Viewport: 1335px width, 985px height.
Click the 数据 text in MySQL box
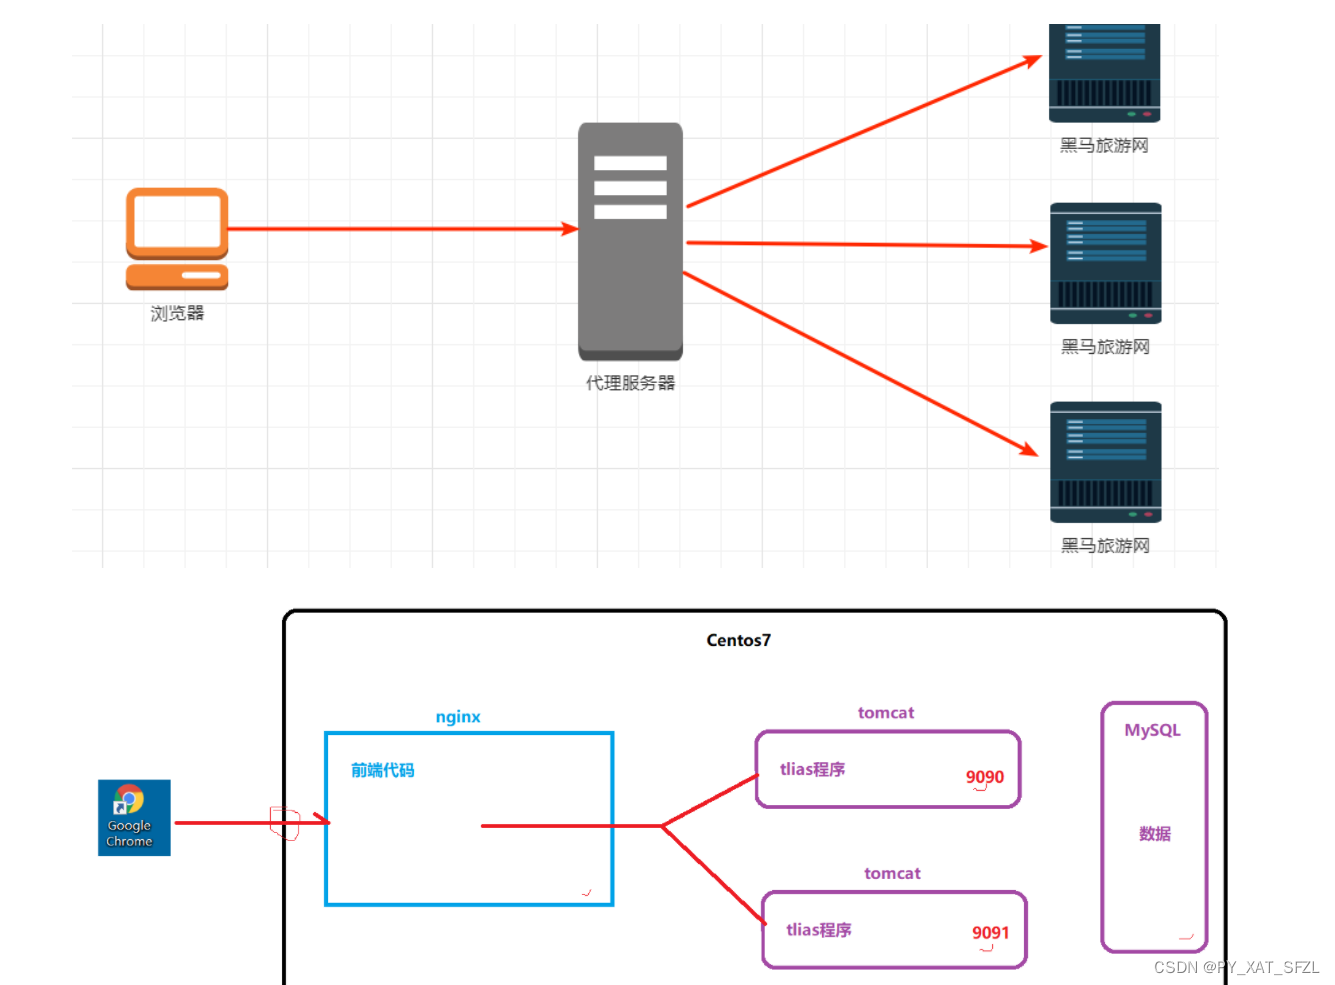click(1154, 834)
